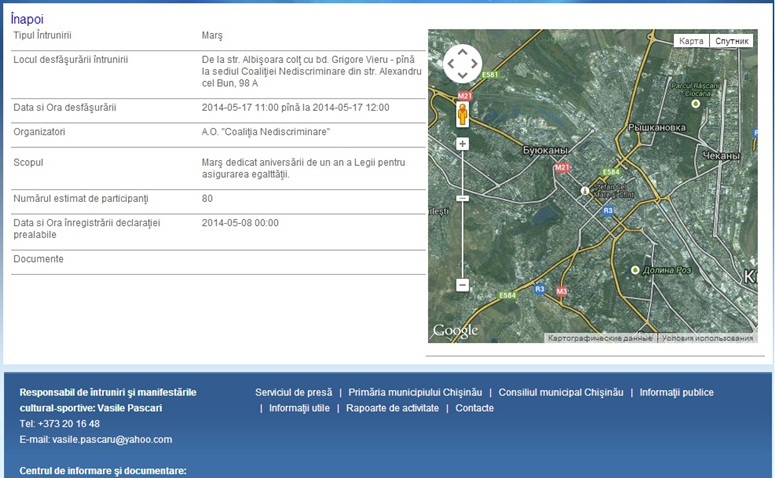Viewport: 775px width, 478px height.
Task: Open Serviciul de presă footer link
Action: coord(294,392)
